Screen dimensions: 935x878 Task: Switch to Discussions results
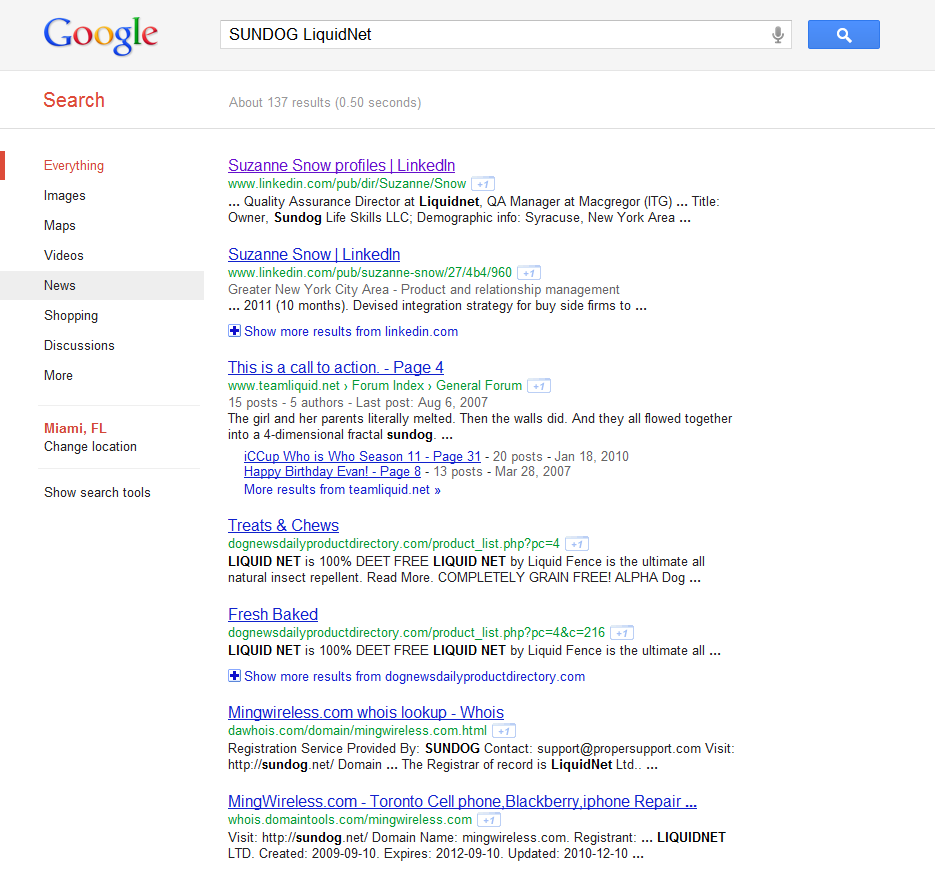pos(79,345)
